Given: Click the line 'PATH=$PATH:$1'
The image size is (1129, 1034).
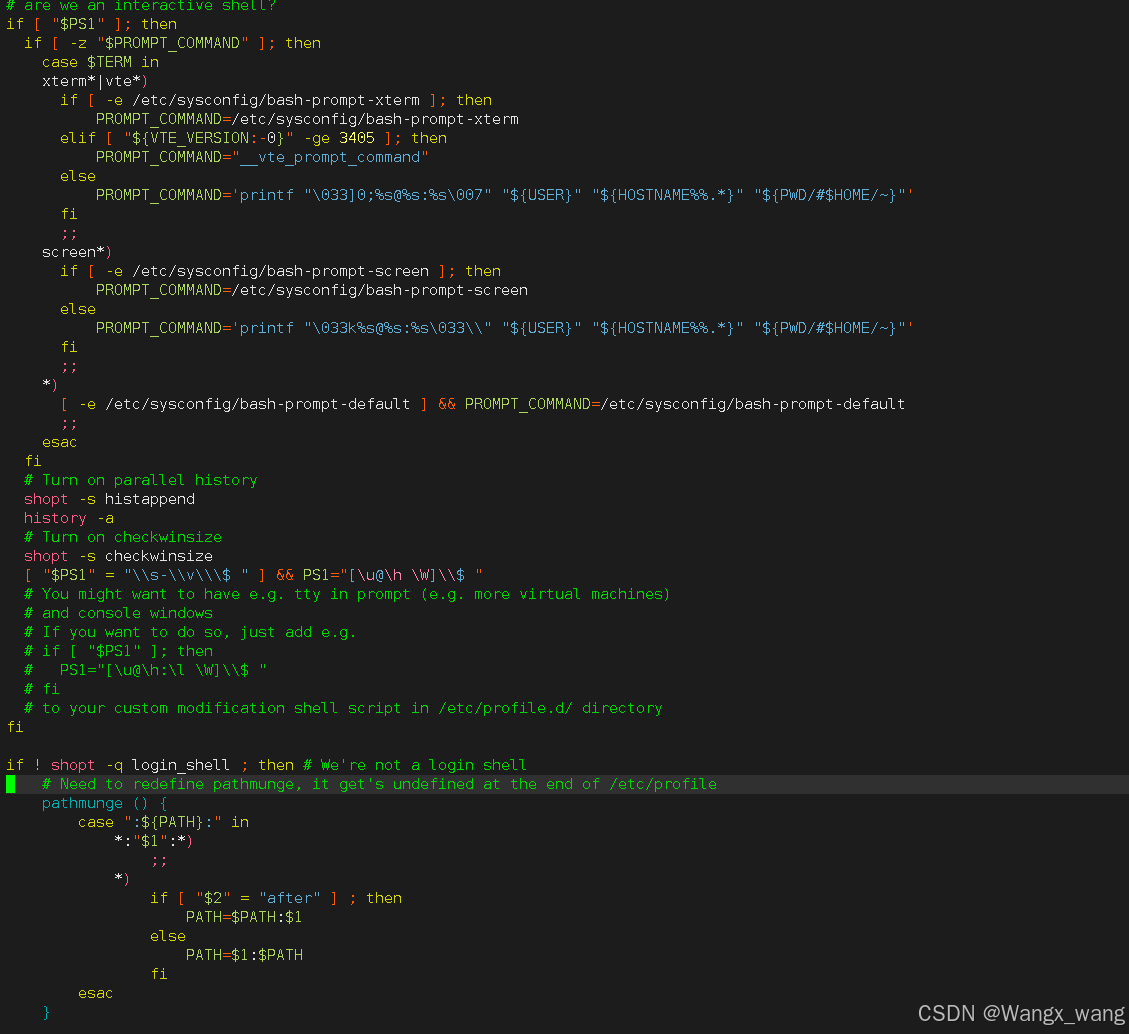Looking at the screenshot, I should tap(244, 917).
